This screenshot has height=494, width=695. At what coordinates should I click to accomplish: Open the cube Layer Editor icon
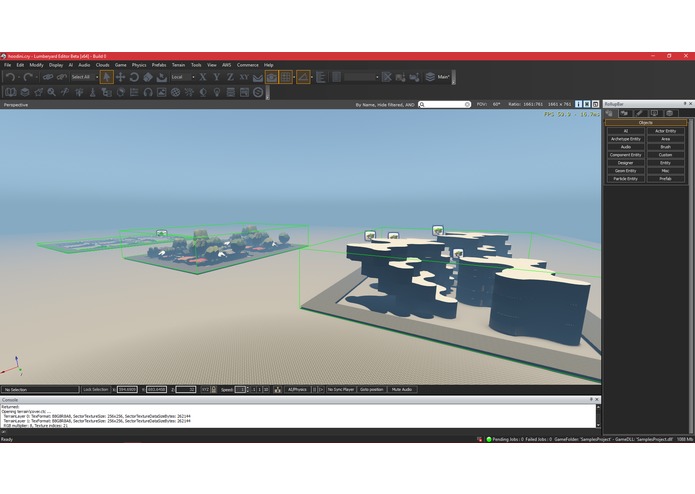click(x=25, y=92)
